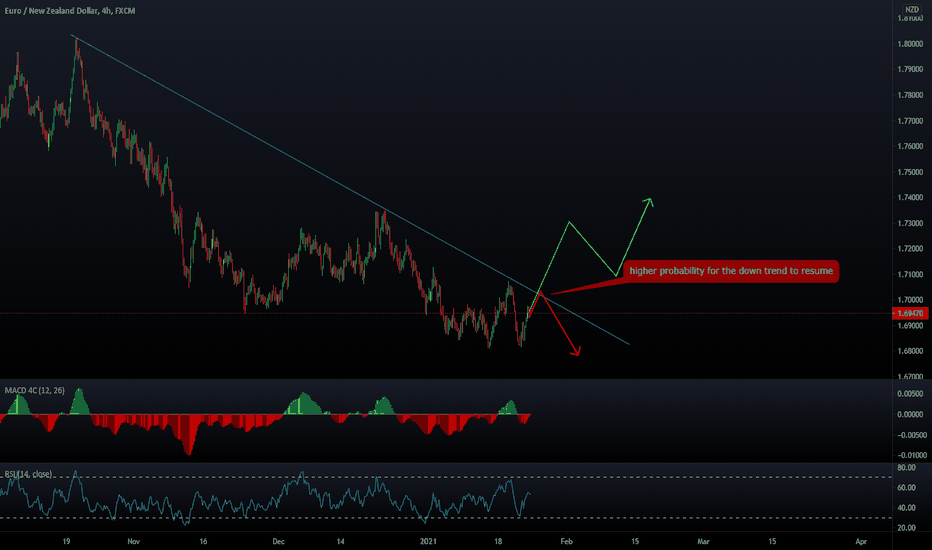Click the Apr label on time axis
932x550 pixels.
click(x=861, y=542)
